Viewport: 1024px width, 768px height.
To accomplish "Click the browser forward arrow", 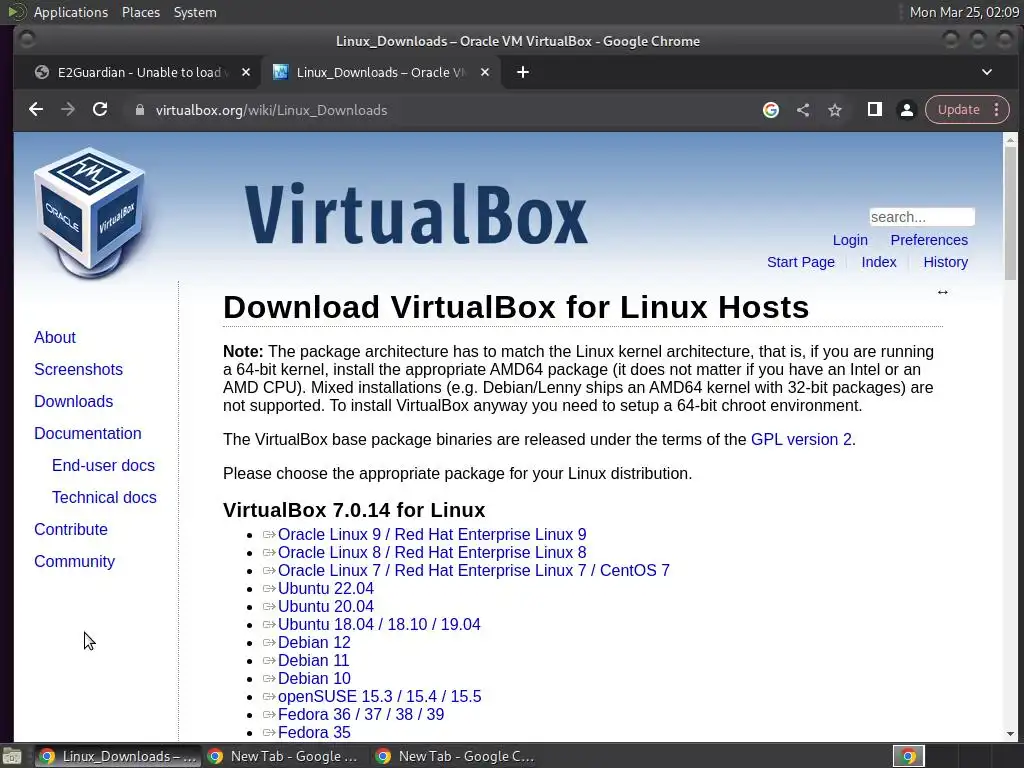I will pos(68,110).
